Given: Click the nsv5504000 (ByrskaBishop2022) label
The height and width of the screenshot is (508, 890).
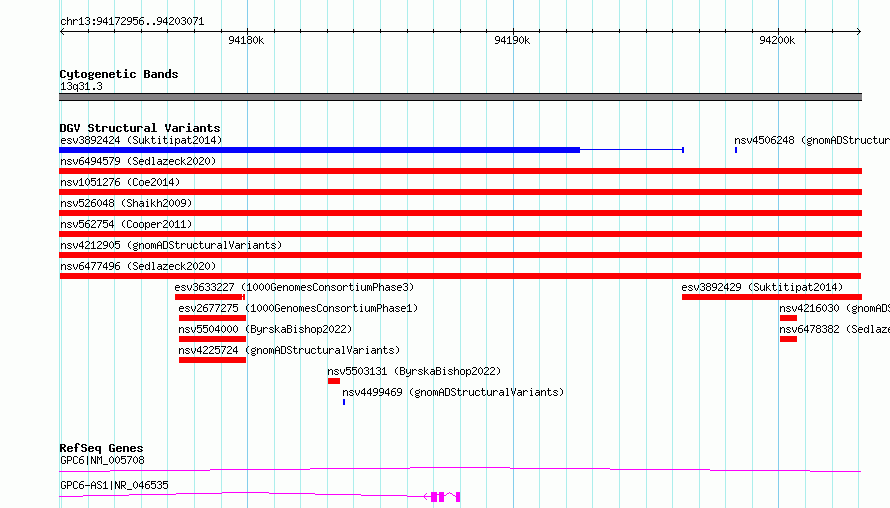Looking at the screenshot, I should [265, 329].
